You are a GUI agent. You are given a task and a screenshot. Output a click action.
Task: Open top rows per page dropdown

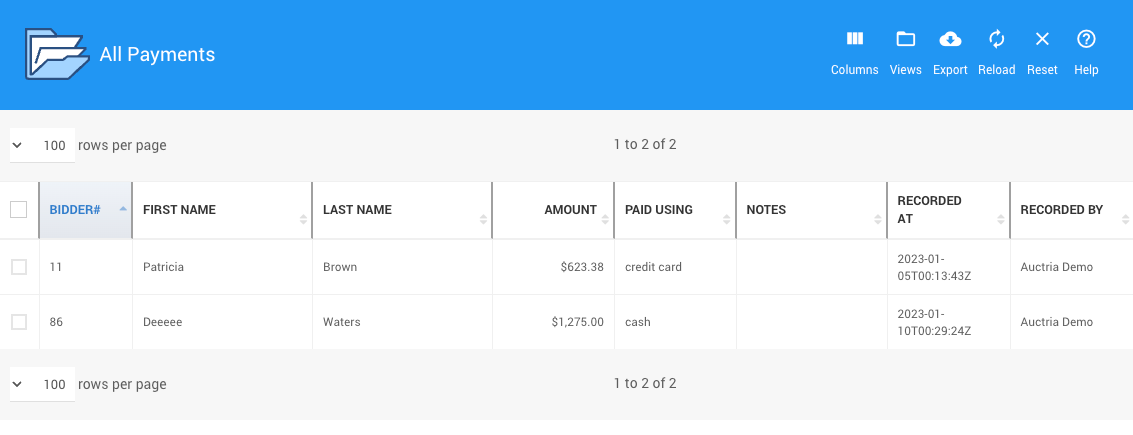point(42,145)
